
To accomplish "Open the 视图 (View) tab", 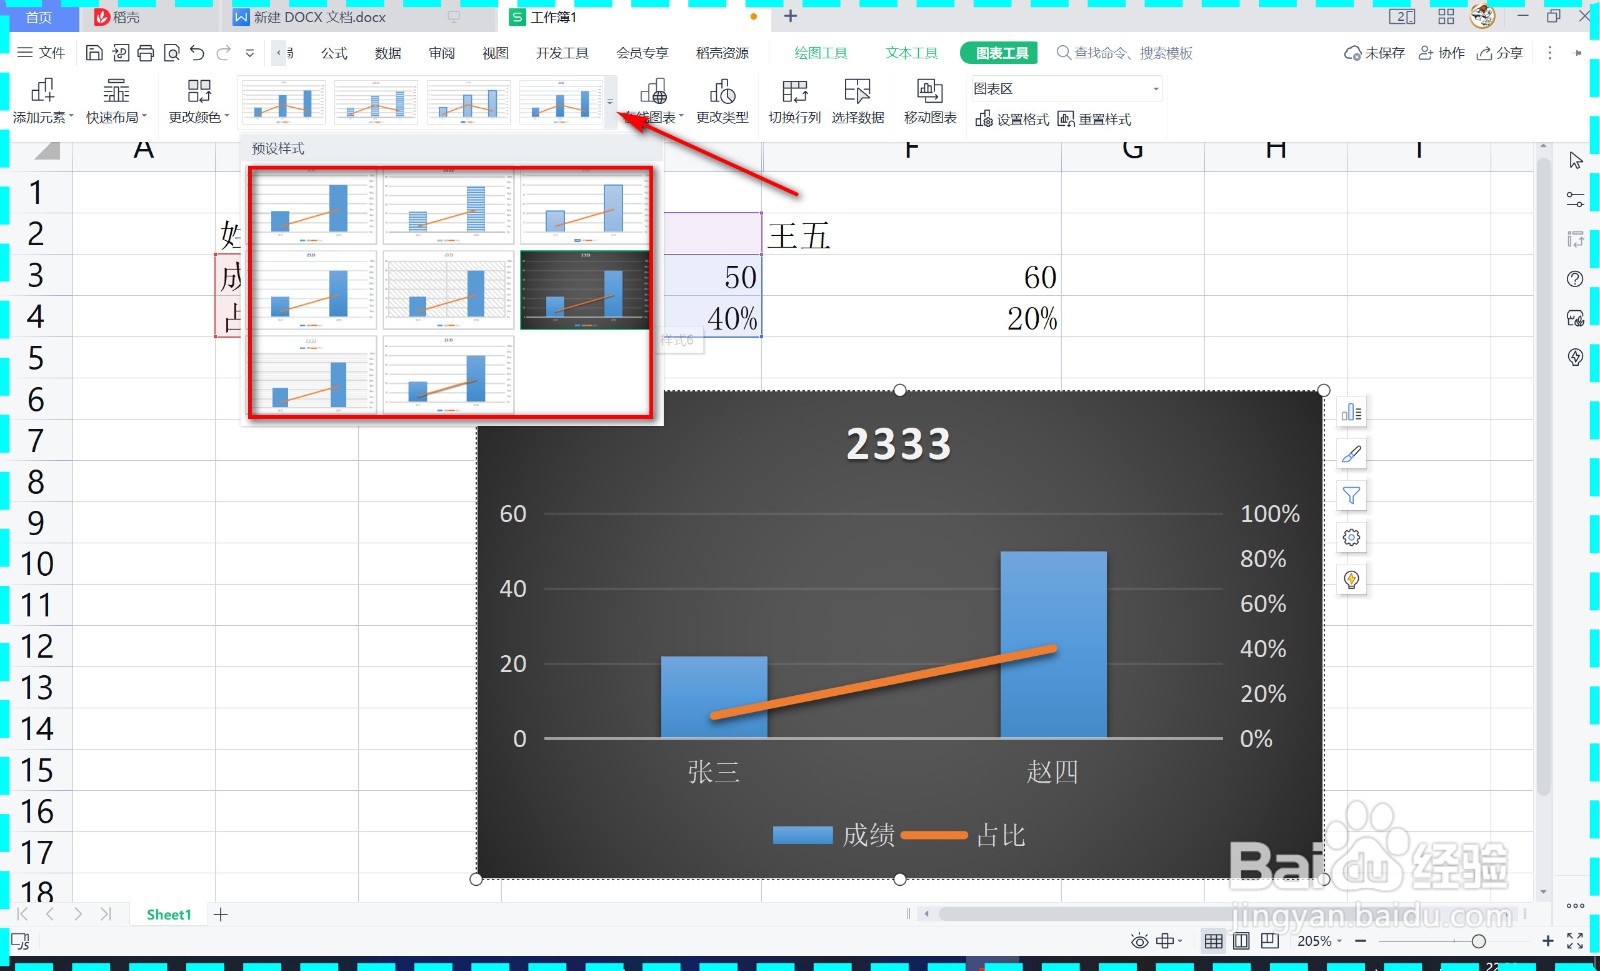I will pyautogui.click(x=495, y=53).
